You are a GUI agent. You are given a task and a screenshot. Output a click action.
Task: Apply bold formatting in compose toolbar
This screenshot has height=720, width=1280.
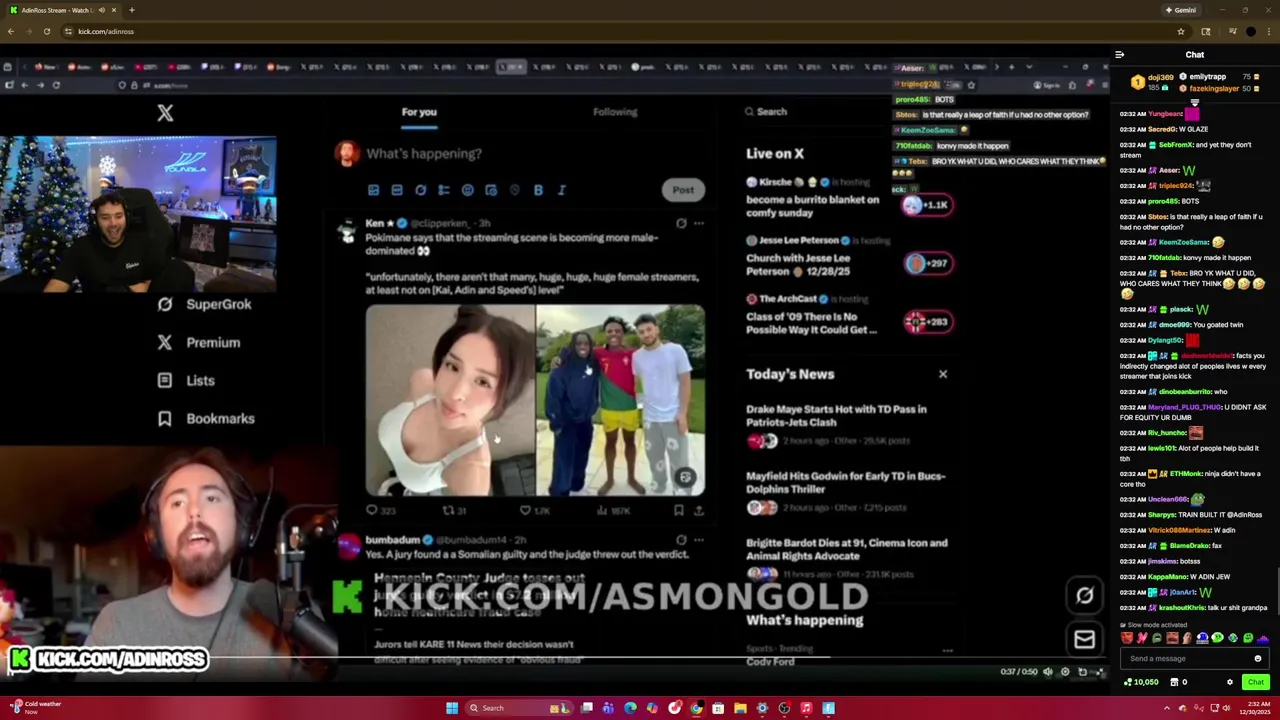pos(538,190)
